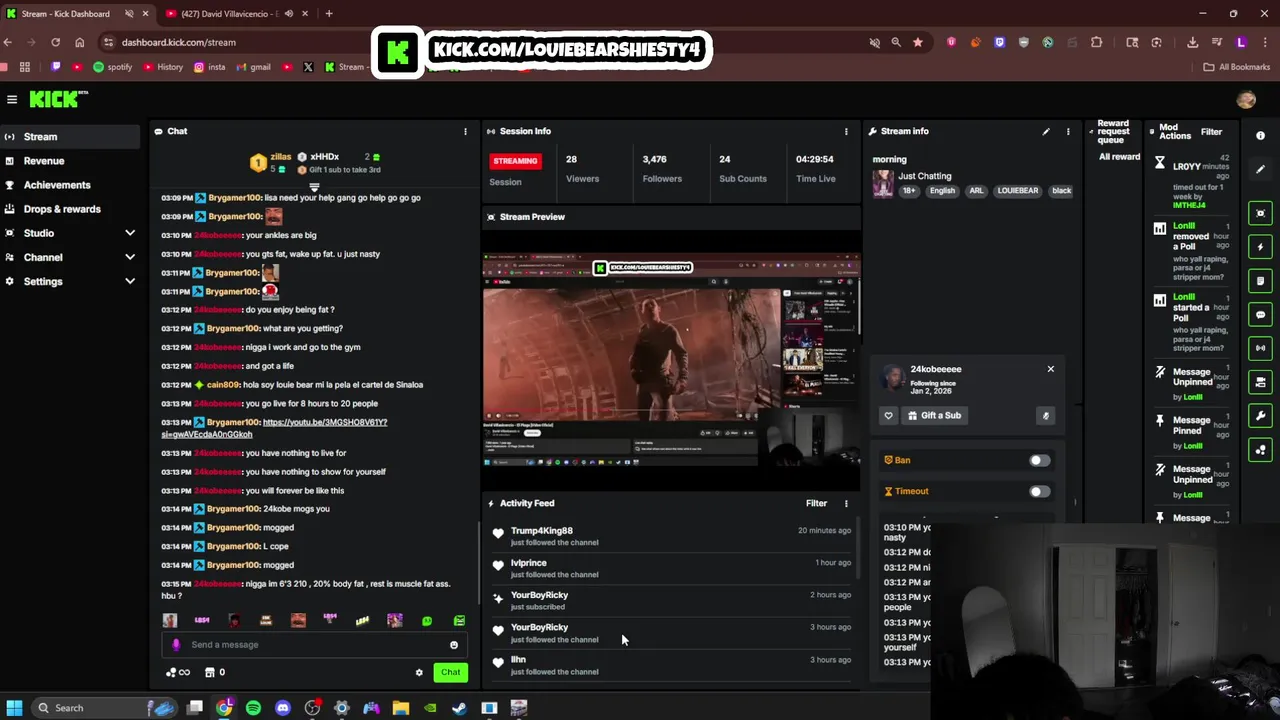
Task: Click the channel points icon in right sidebar
Action: tap(1260, 450)
